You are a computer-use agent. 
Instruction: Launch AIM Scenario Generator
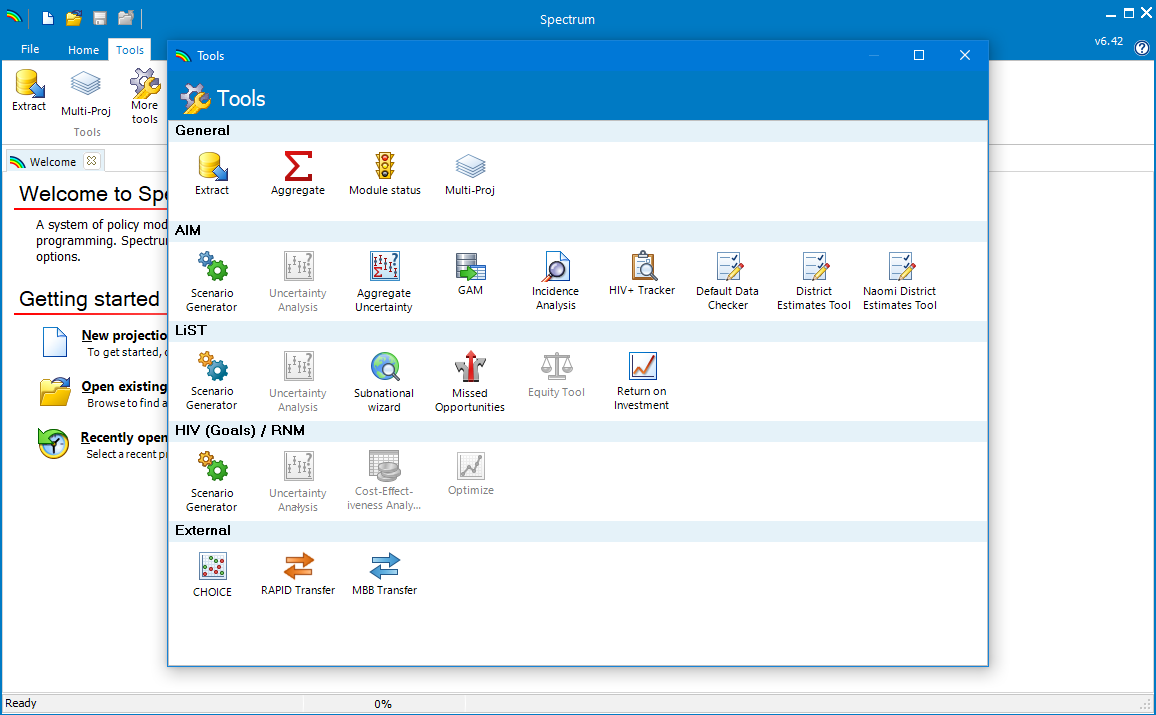coord(212,282)
